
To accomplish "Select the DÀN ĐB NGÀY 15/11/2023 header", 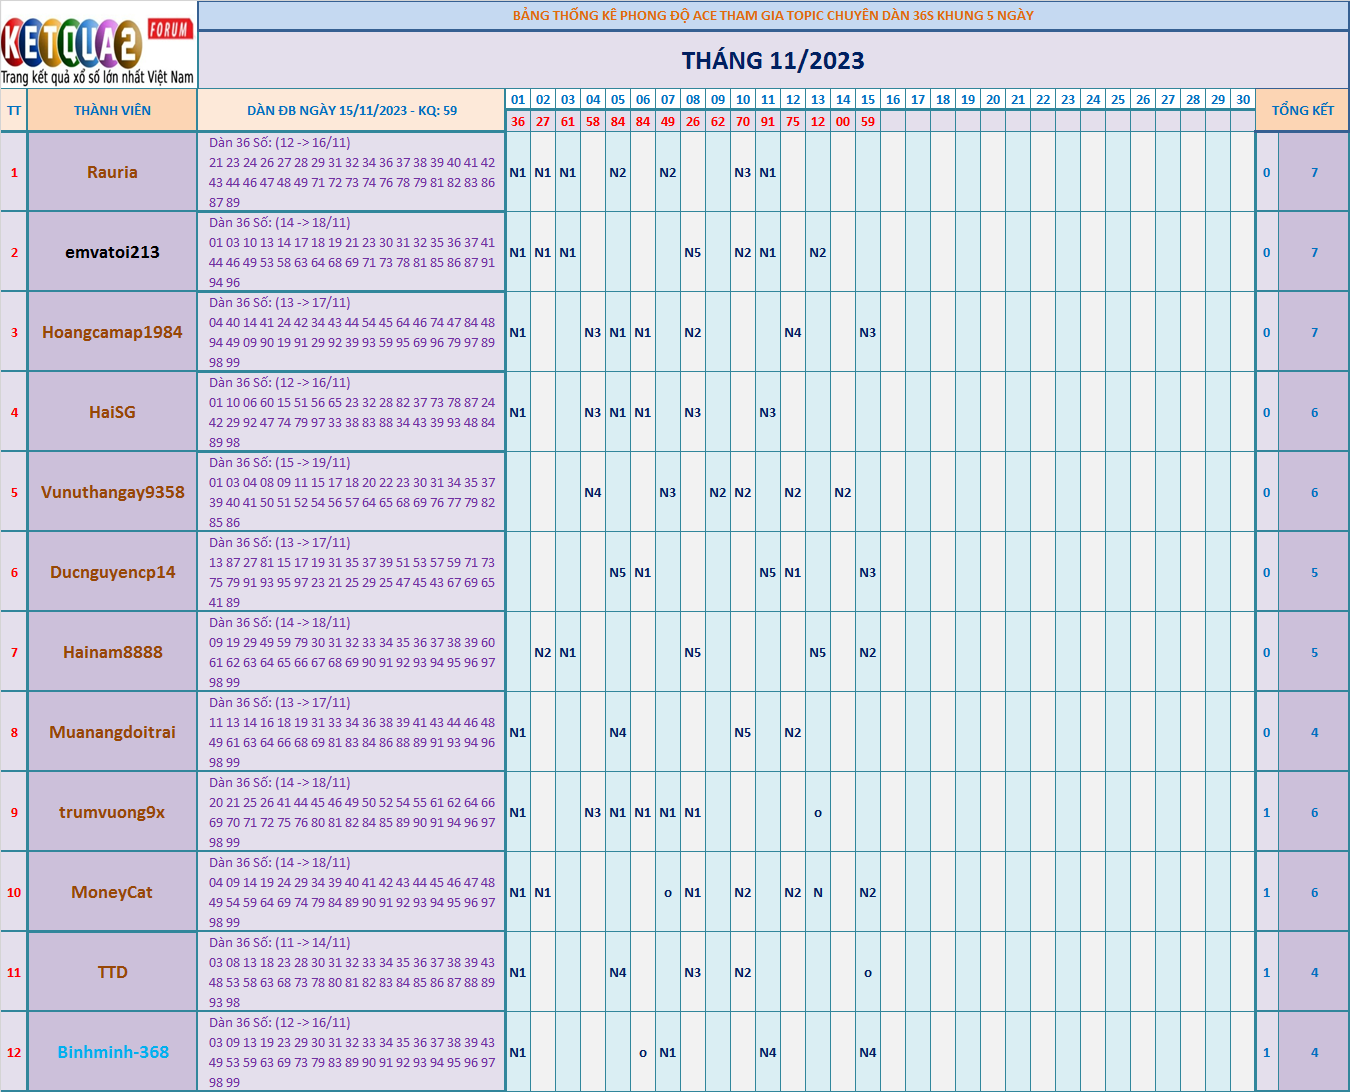I will coord(351,110).
